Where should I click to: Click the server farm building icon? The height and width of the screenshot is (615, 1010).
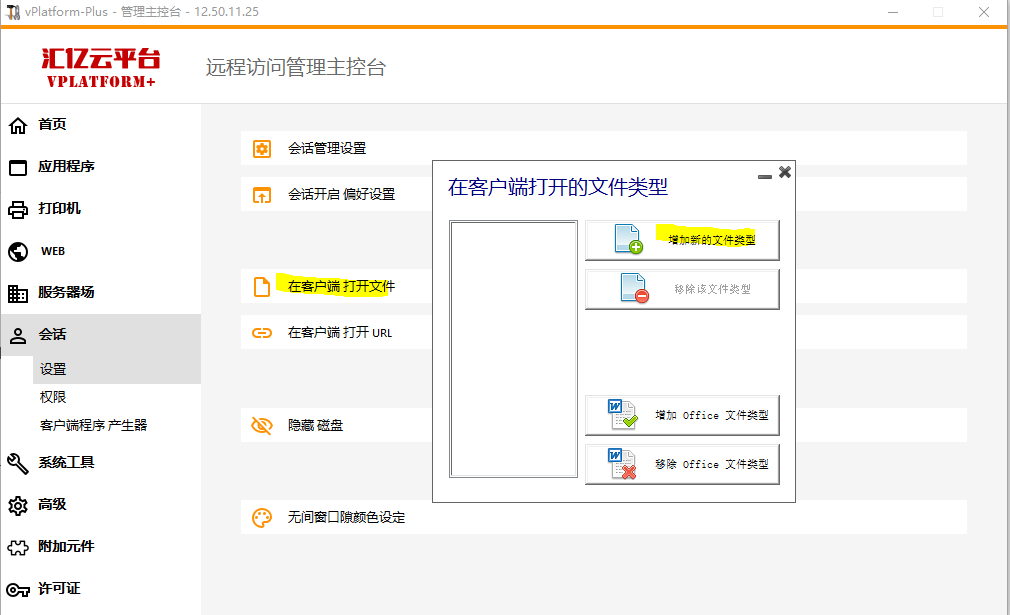click(x=18, y=293)
